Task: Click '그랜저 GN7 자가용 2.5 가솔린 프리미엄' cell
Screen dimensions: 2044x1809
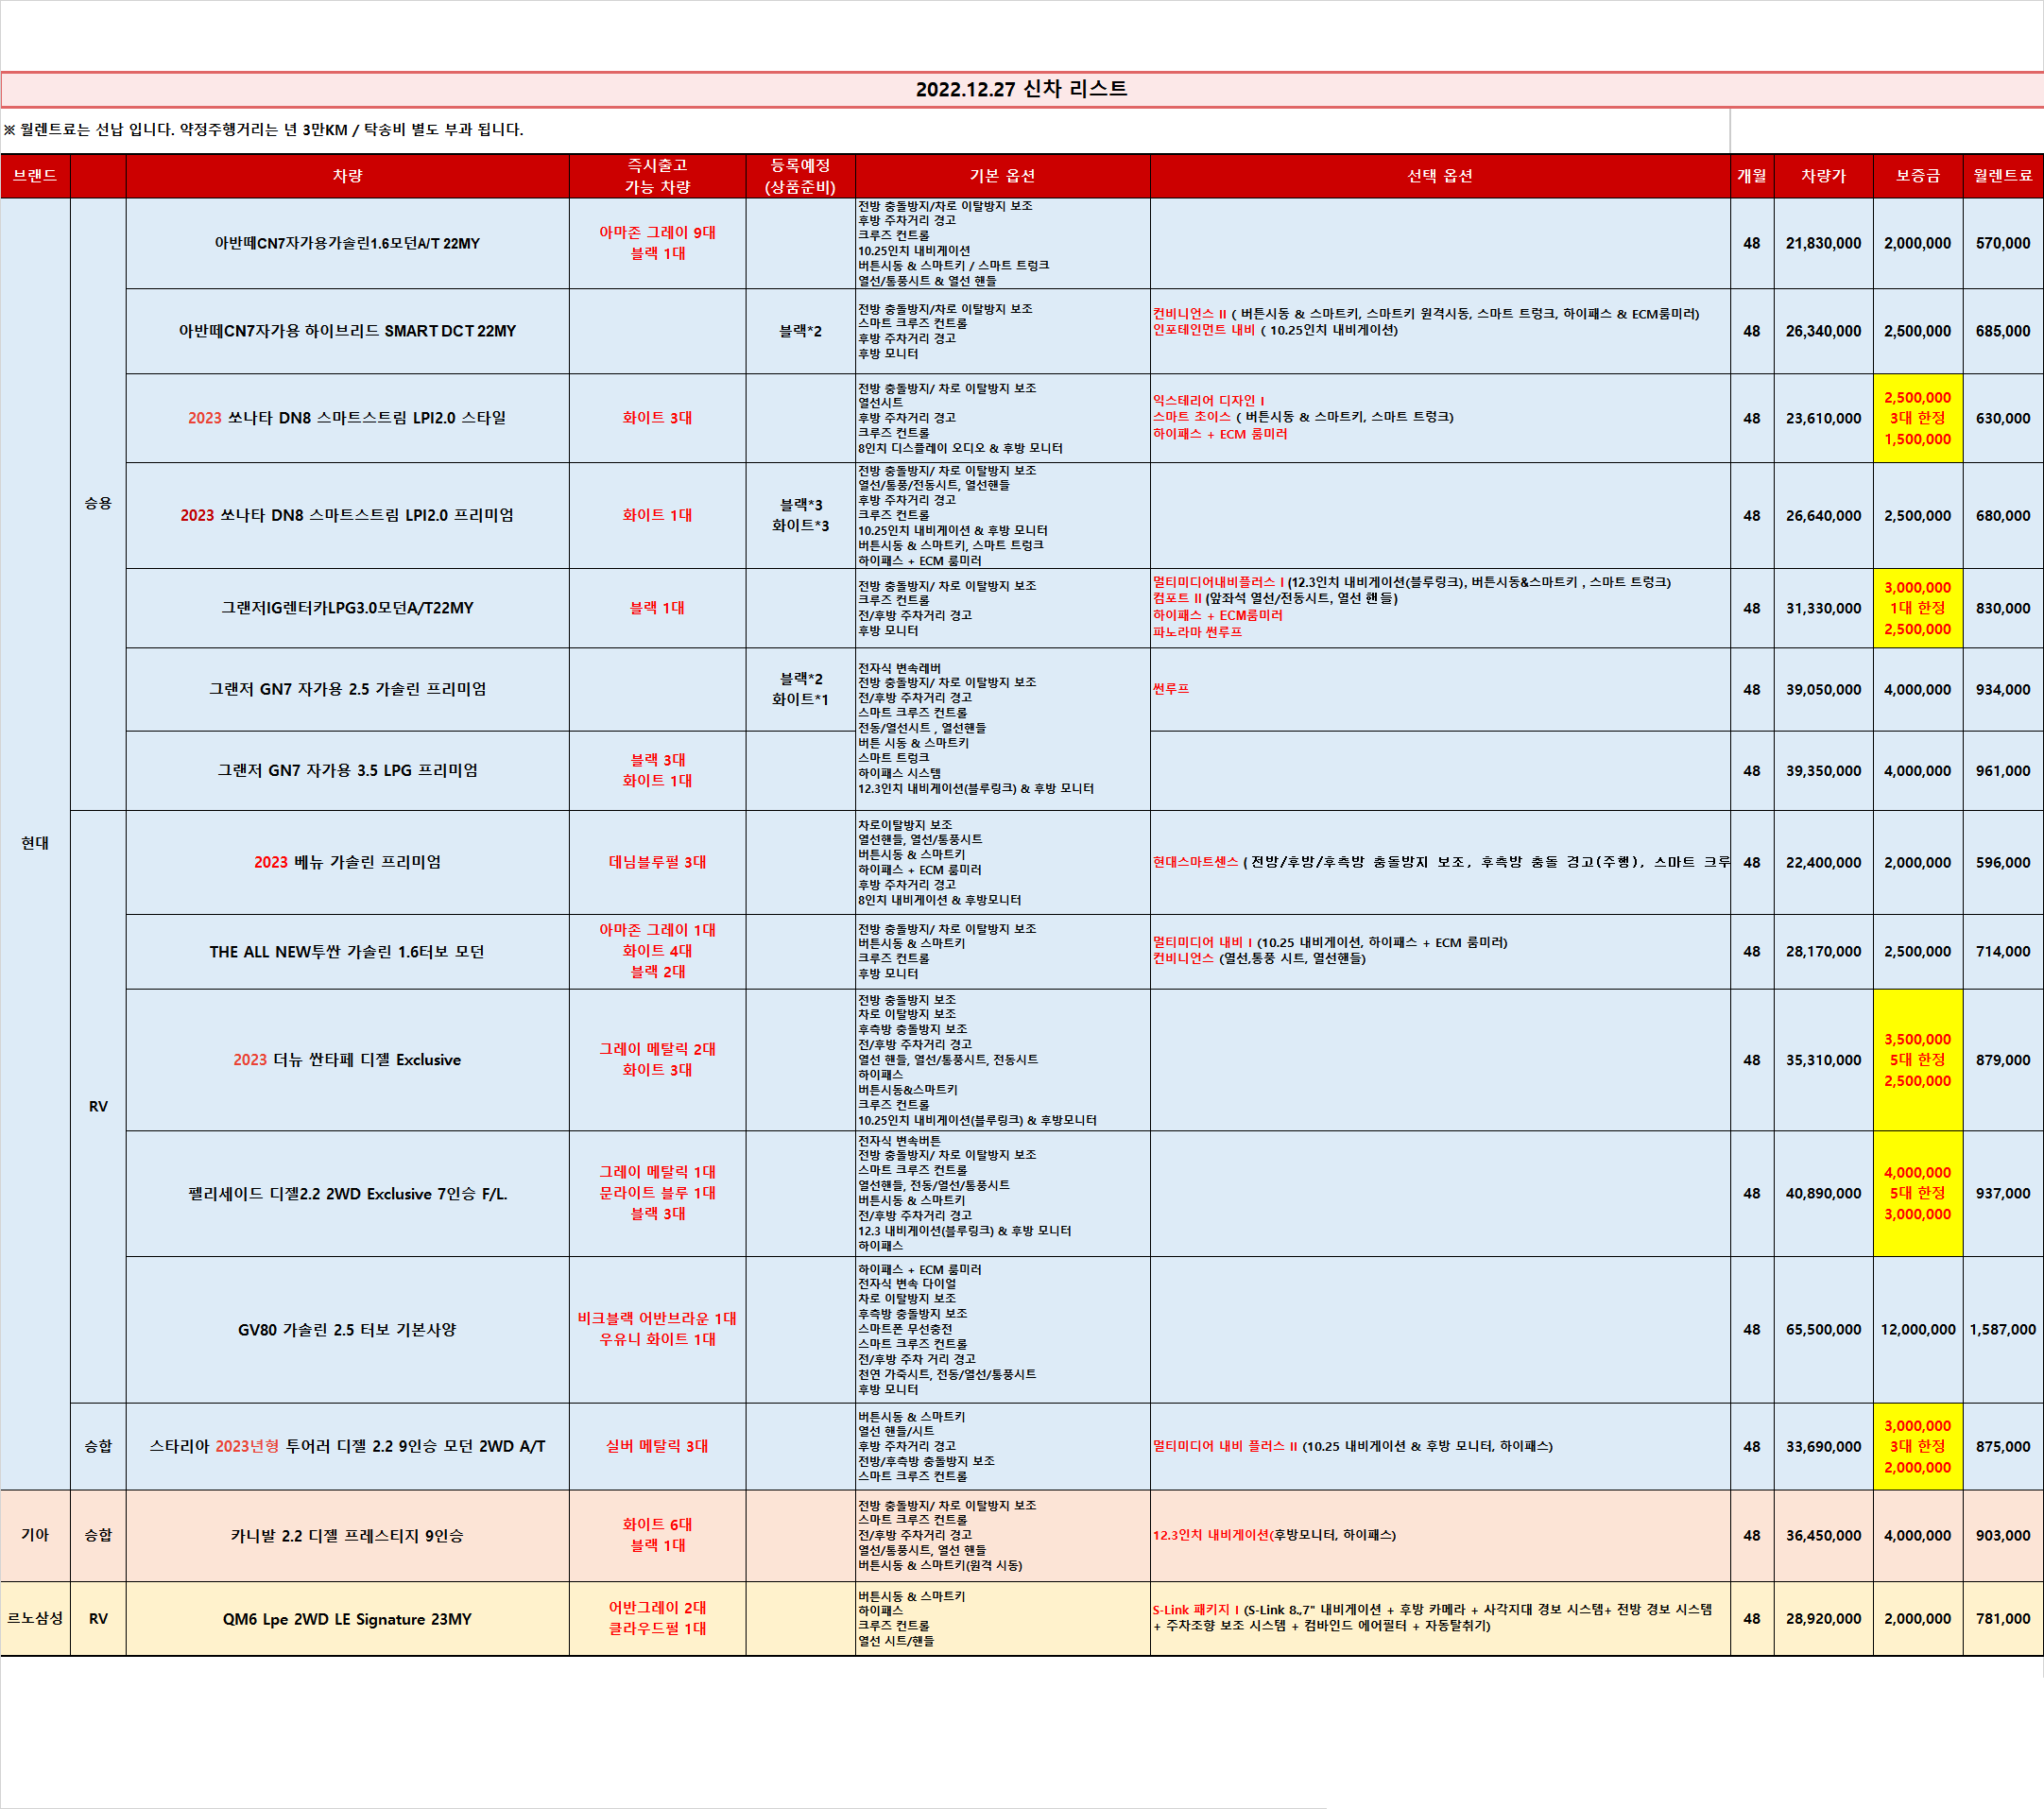Action: point(347,689)
